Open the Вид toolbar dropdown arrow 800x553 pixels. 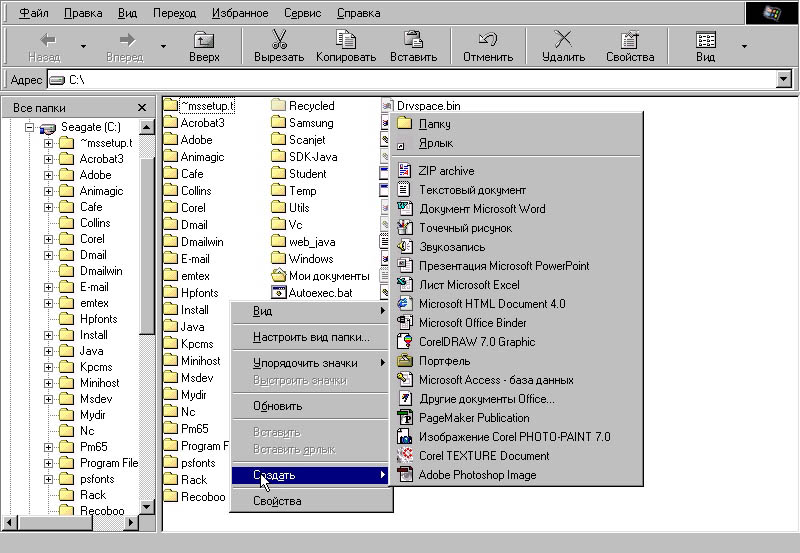(x=744, y=46)
